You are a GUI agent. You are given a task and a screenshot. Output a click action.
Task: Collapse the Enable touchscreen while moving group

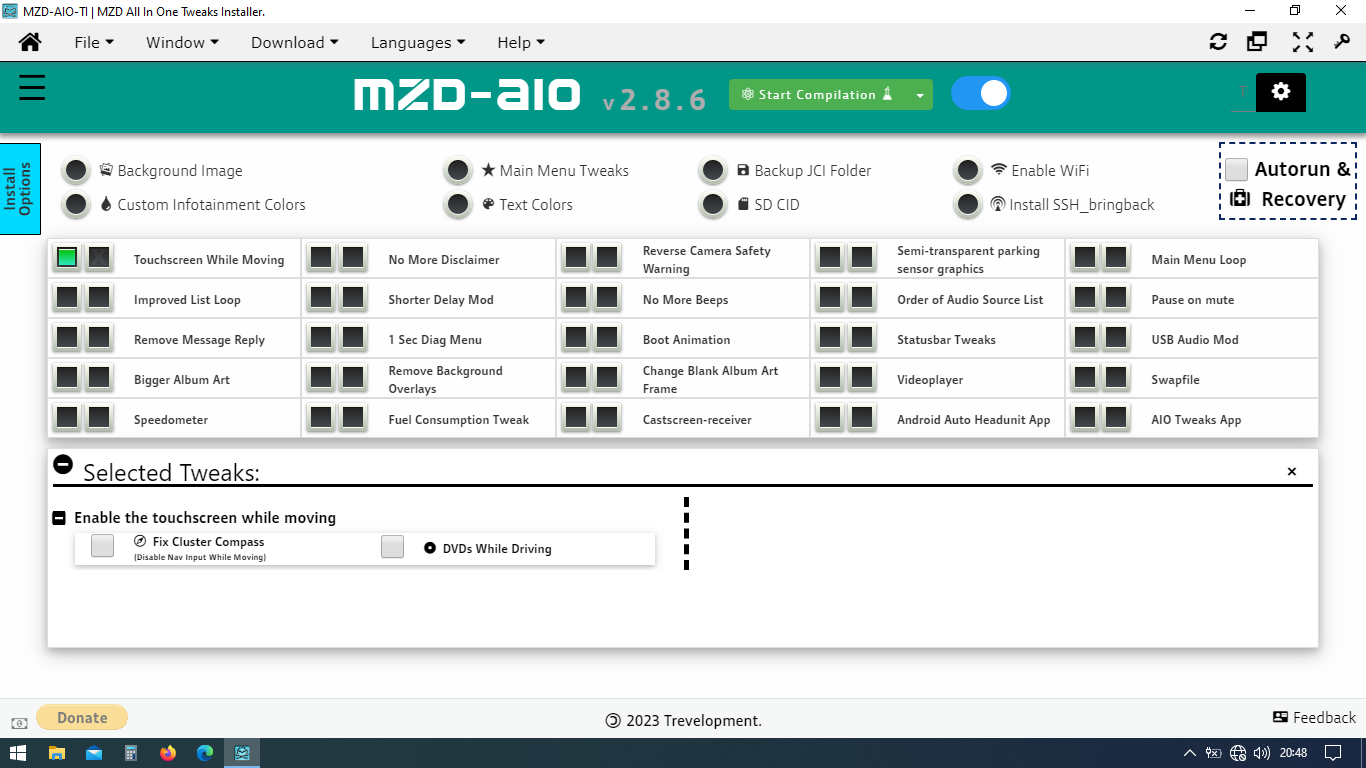pyautogui.click(x=59, y=518)
